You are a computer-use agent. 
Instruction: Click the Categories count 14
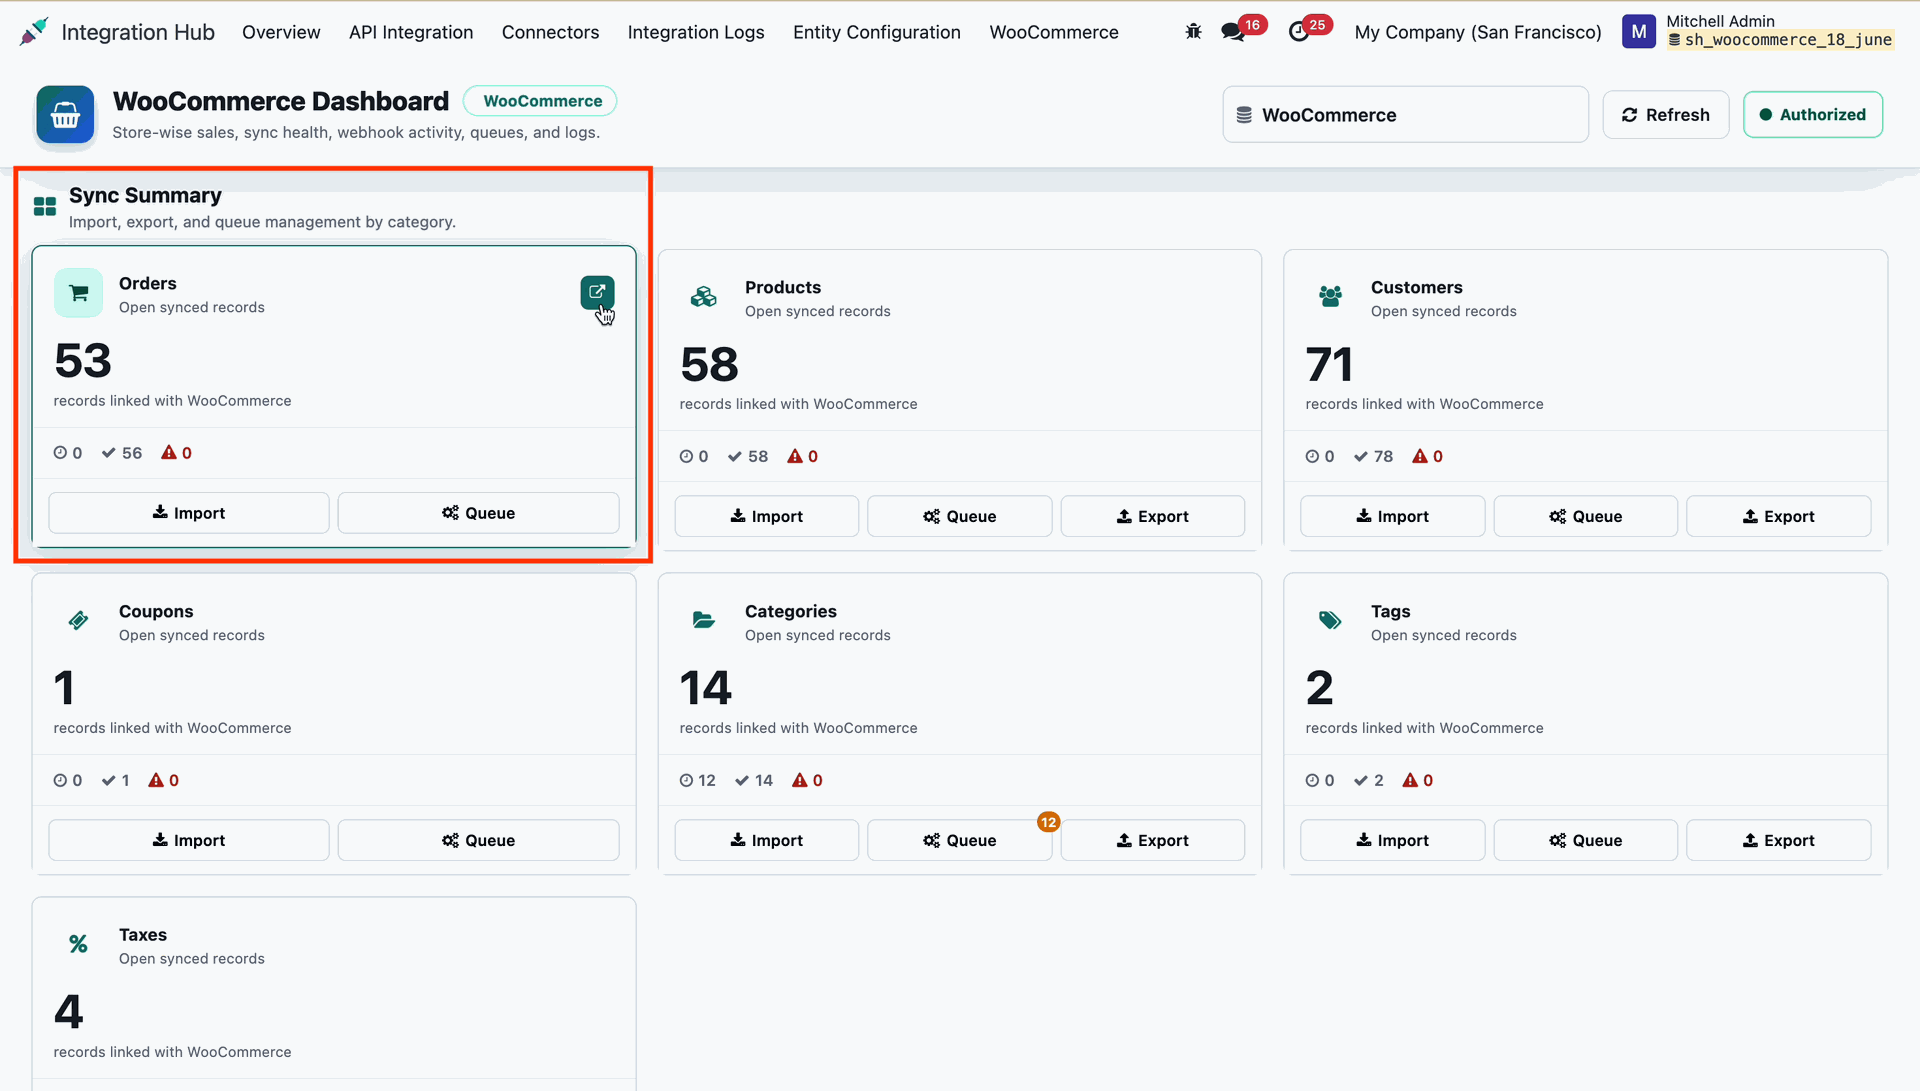pyautogui.click(x=706, y=688)
